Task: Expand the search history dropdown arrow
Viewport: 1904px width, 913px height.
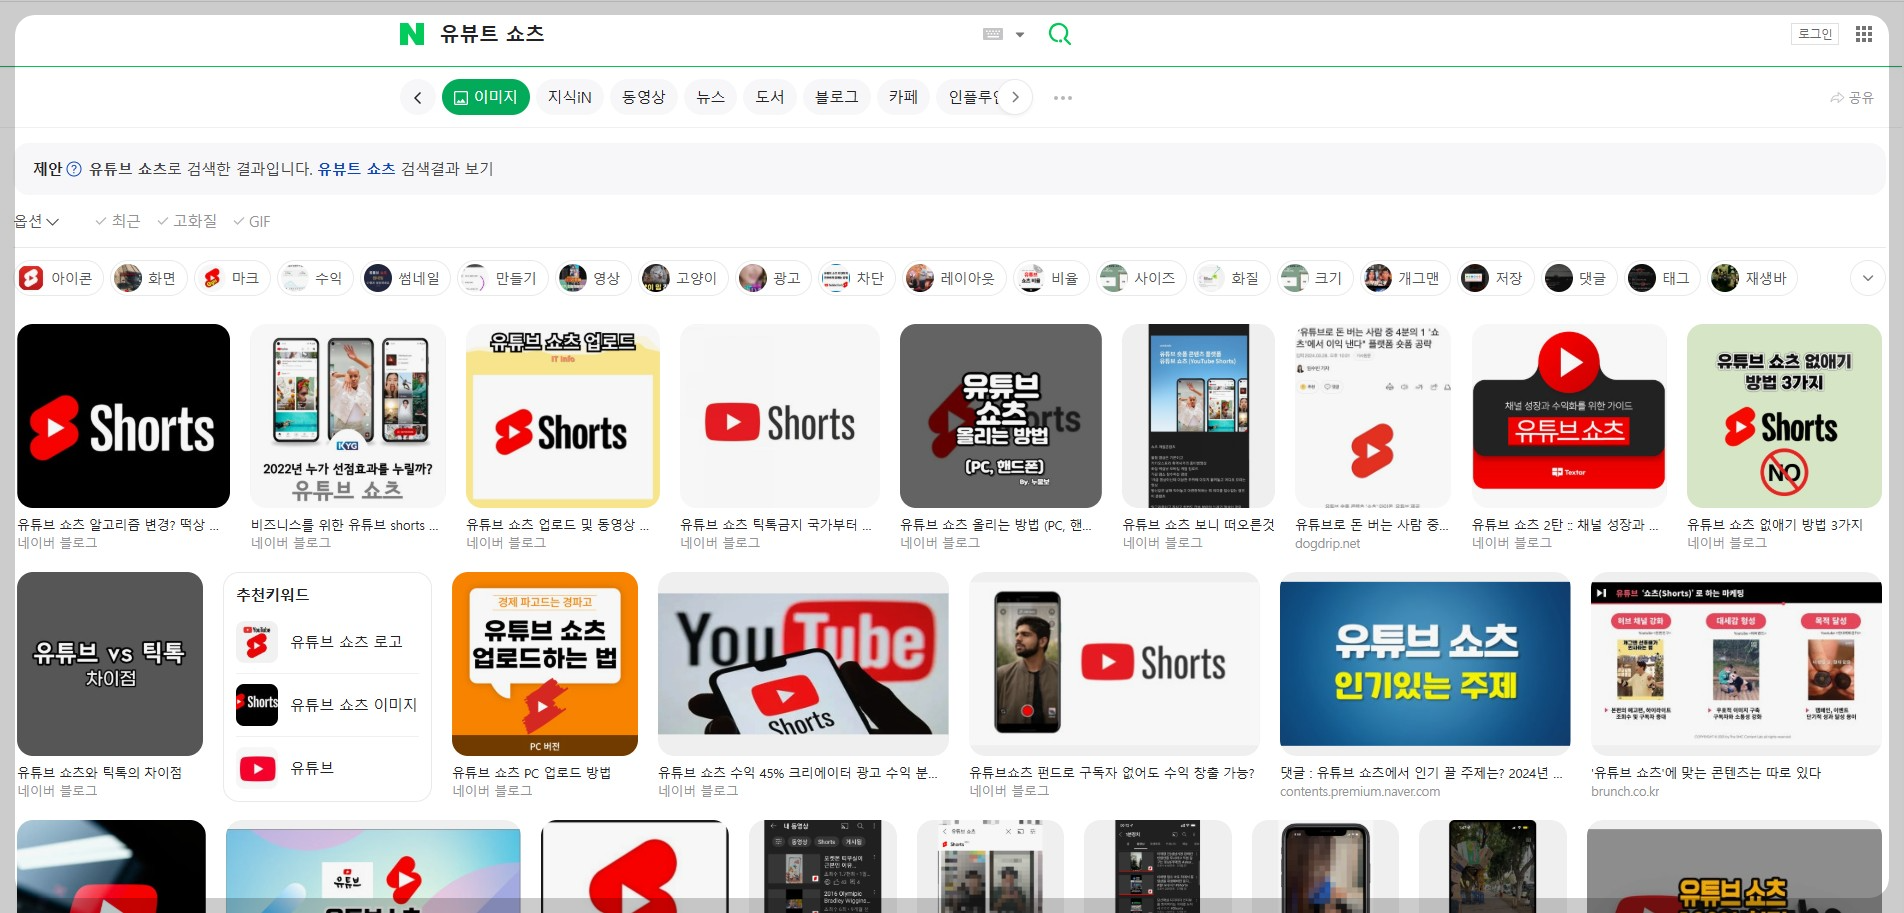Action: [1020, 34]
